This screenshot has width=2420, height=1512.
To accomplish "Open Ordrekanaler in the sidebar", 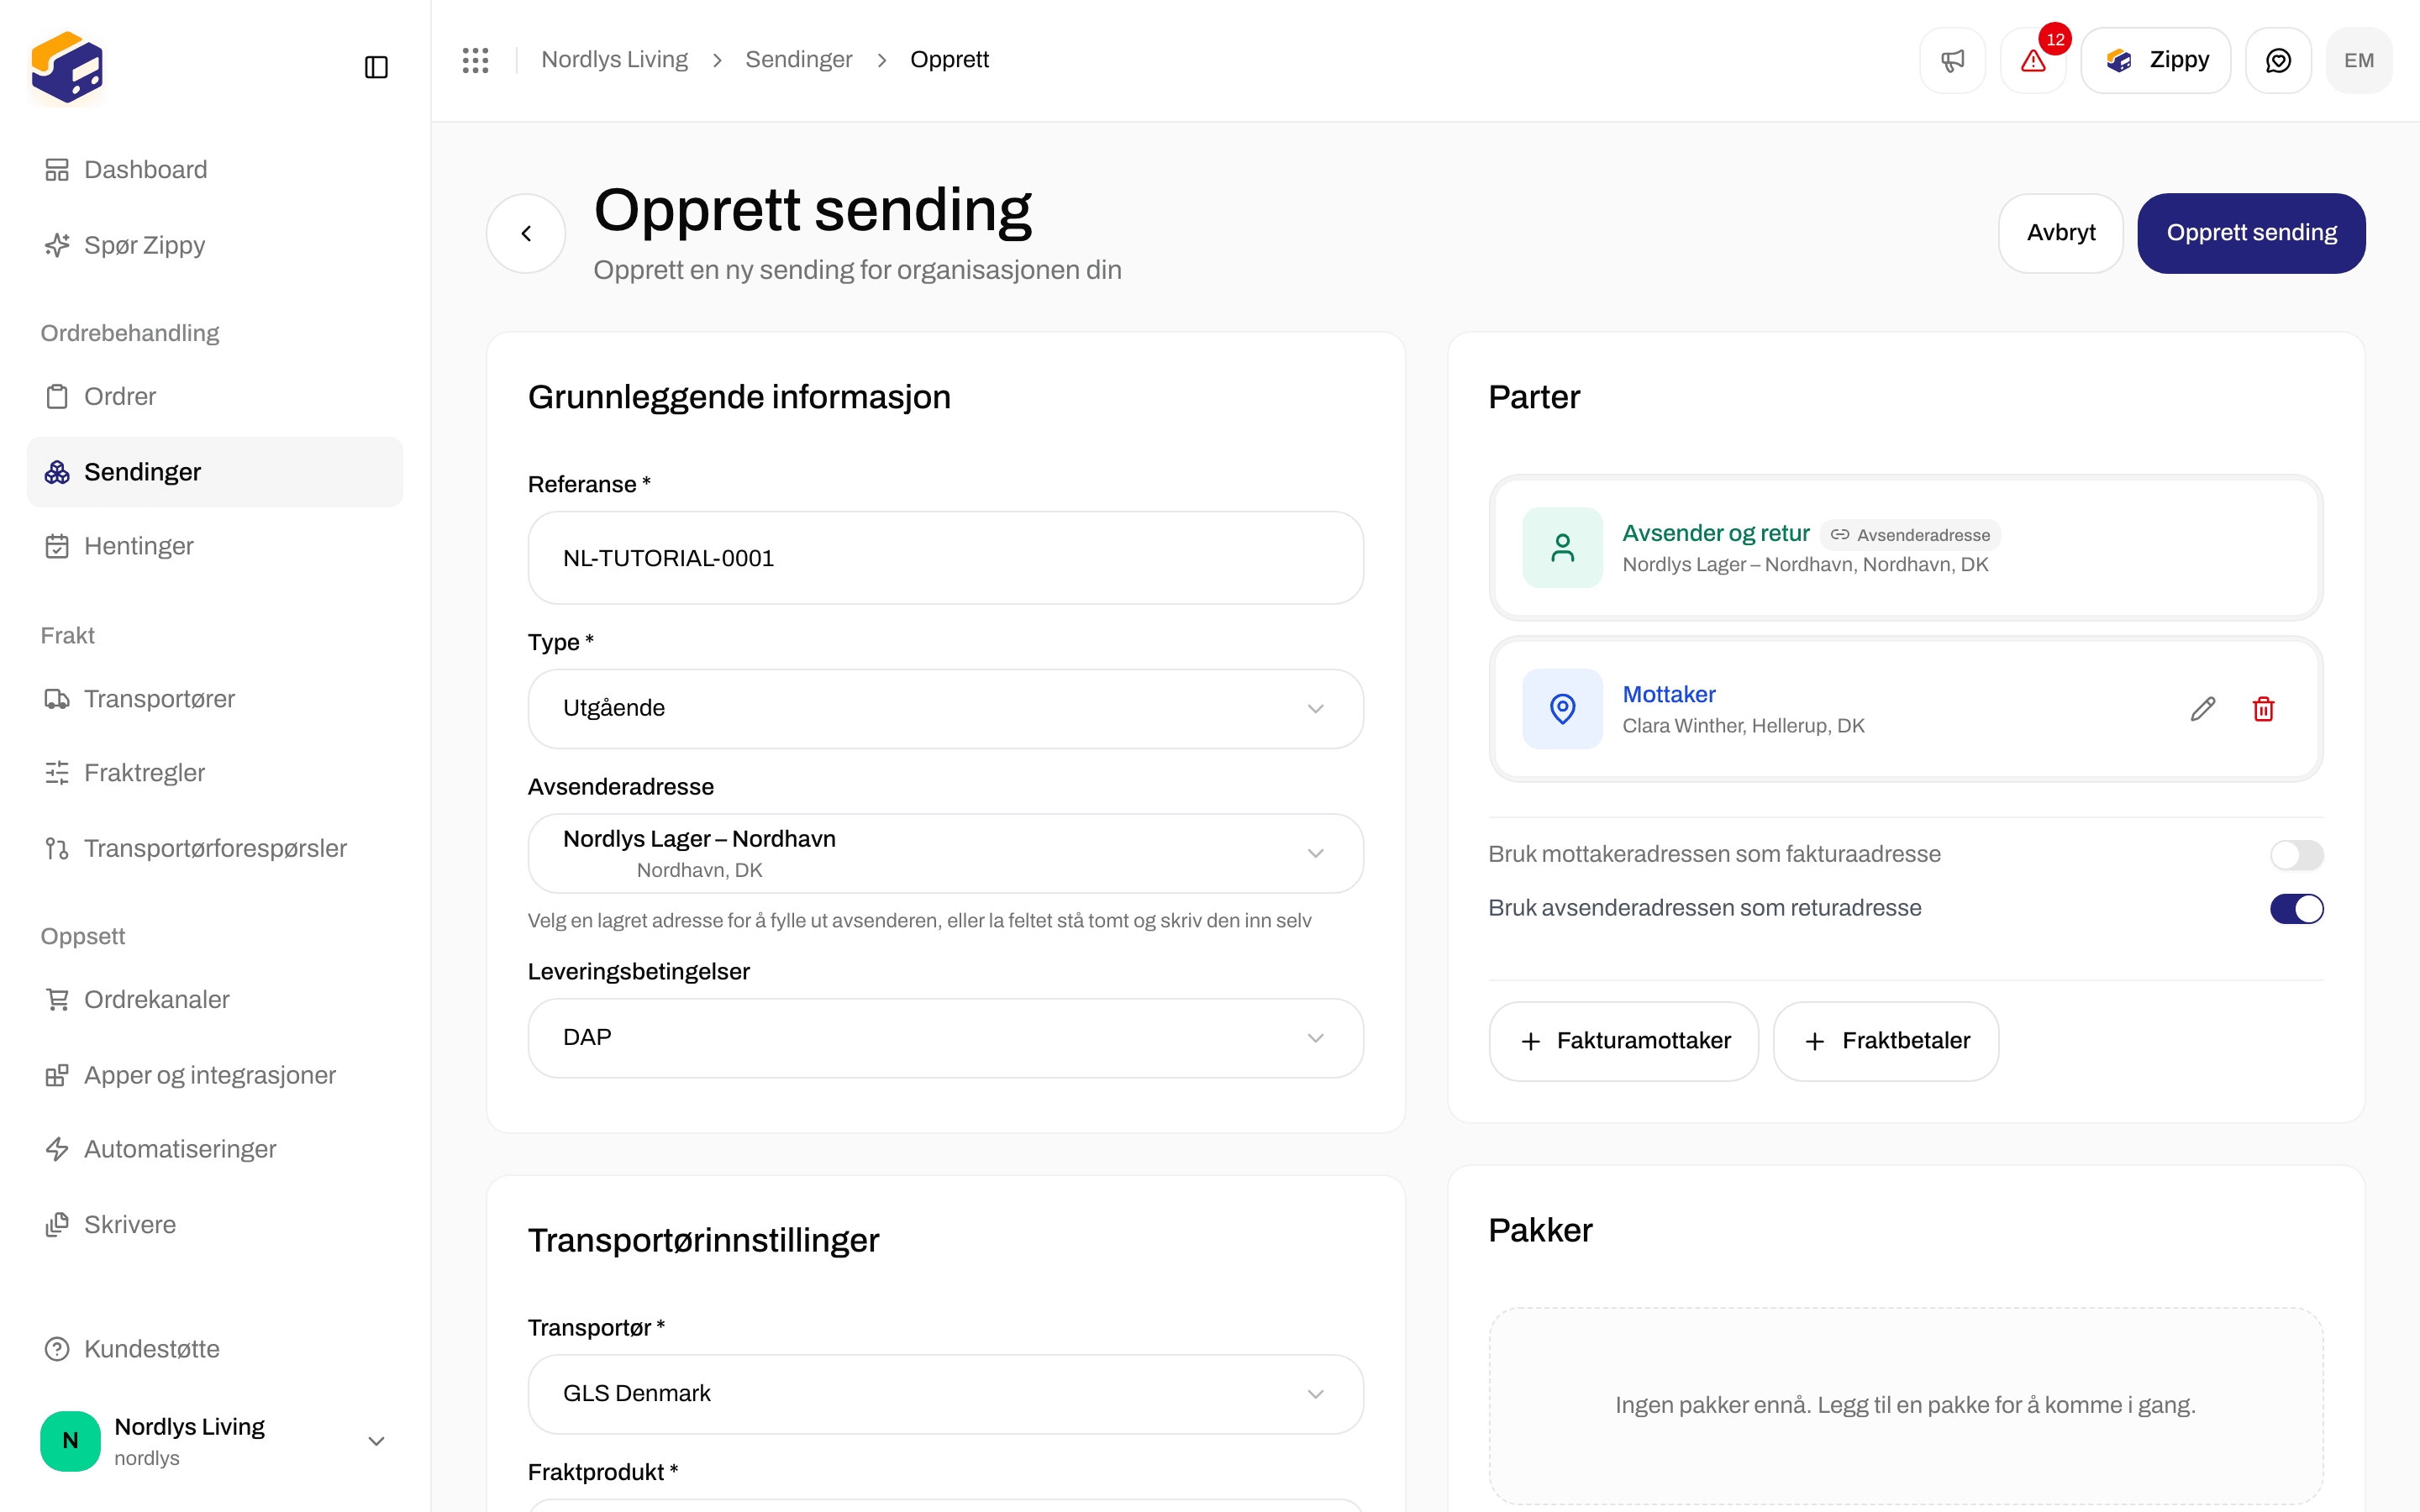I will (x=215, y=1000).
